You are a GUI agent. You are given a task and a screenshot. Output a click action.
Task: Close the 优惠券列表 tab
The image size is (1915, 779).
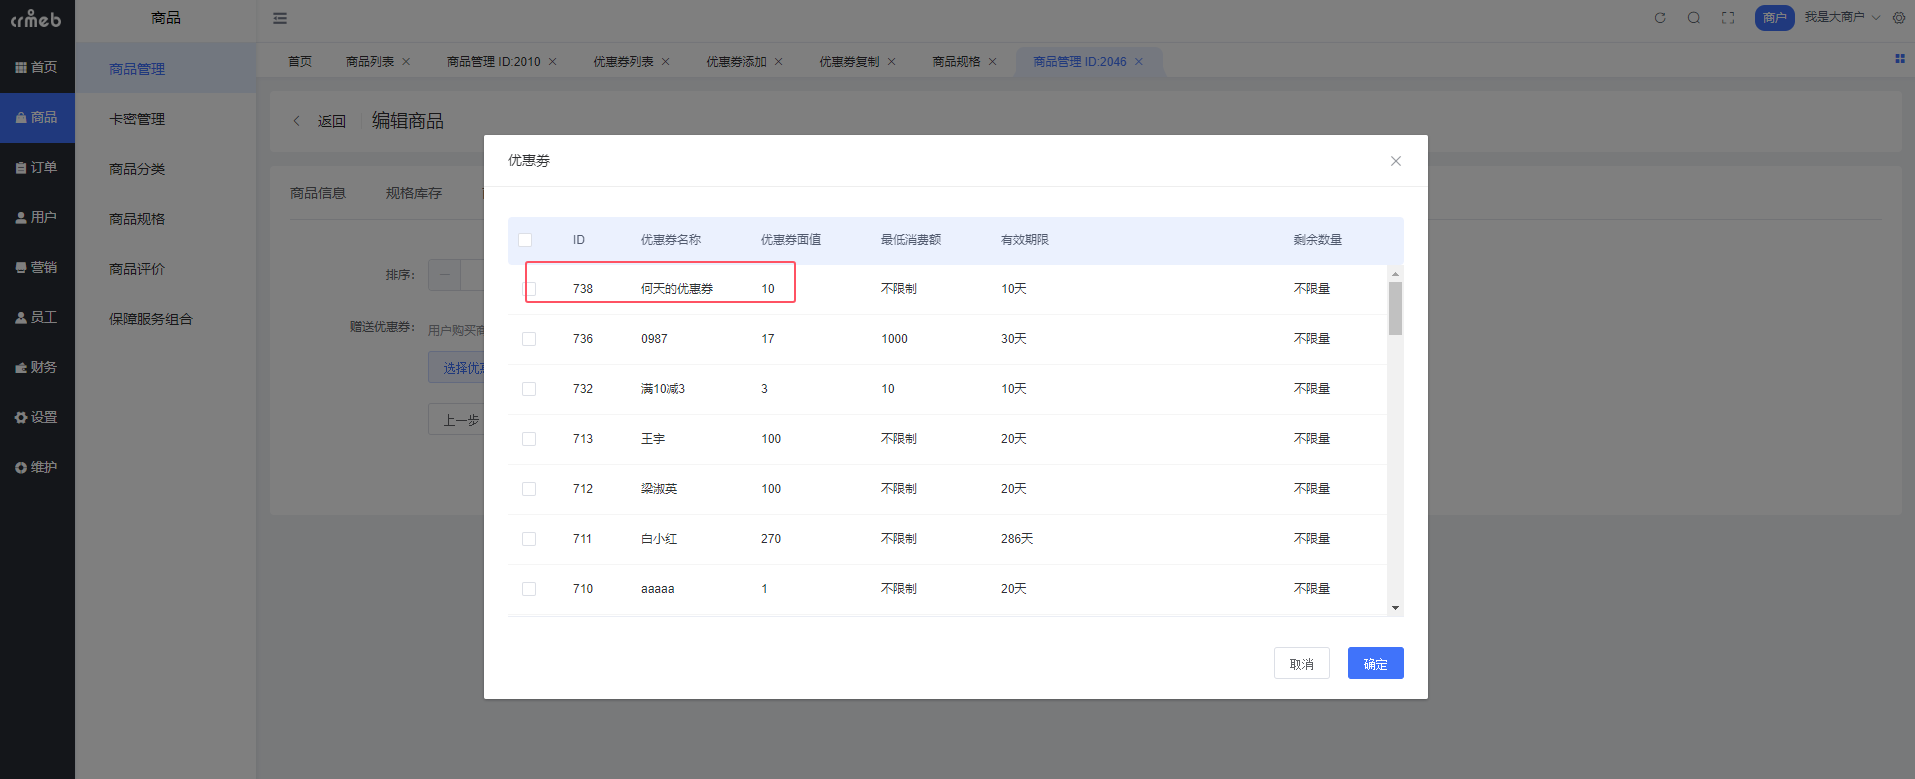tap(666, 62)
